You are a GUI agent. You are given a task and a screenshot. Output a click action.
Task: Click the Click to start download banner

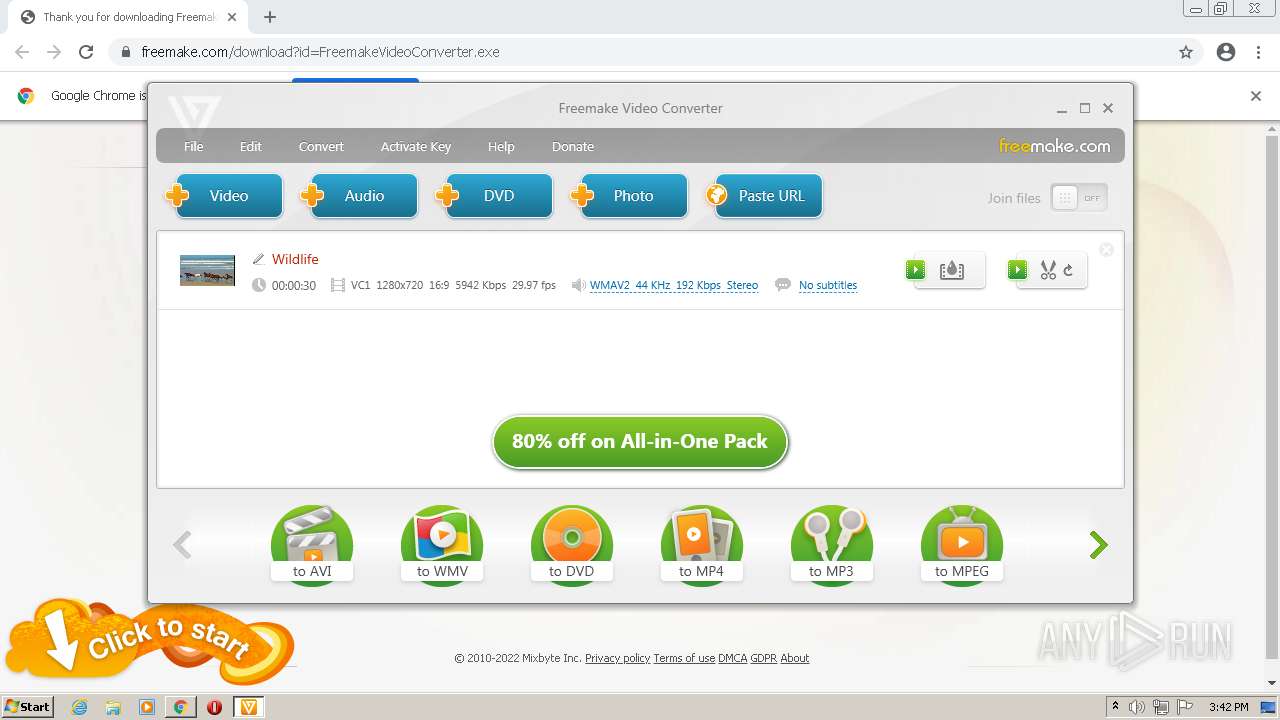click(x=148, y=640)
